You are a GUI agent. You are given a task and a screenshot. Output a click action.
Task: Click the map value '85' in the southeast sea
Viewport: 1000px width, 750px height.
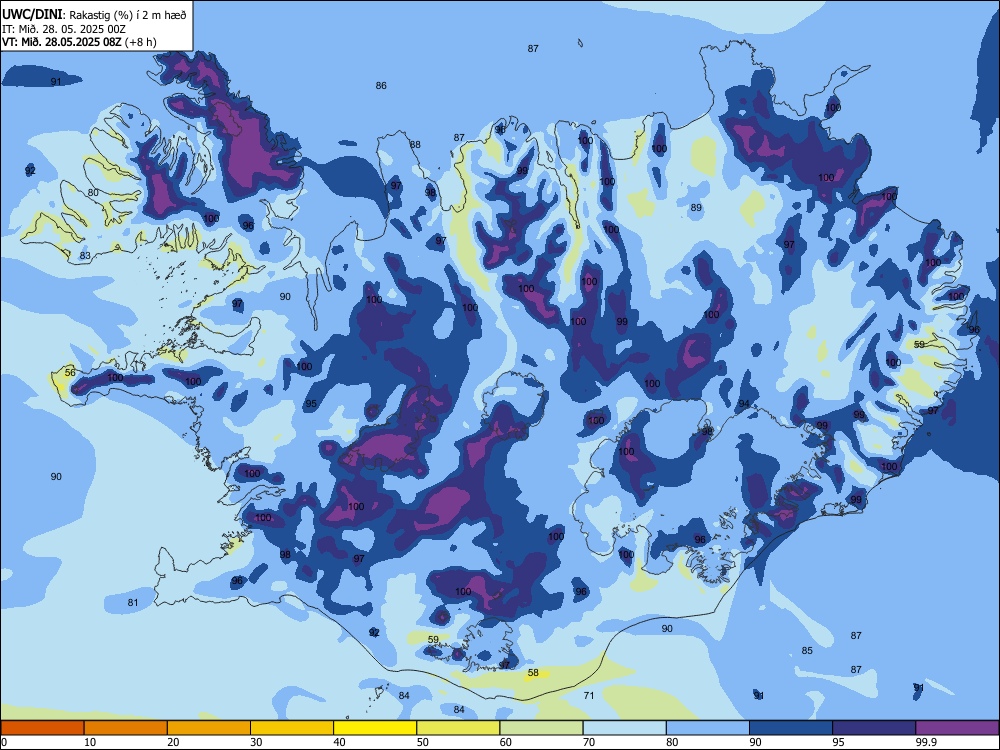tap(807, 651)
